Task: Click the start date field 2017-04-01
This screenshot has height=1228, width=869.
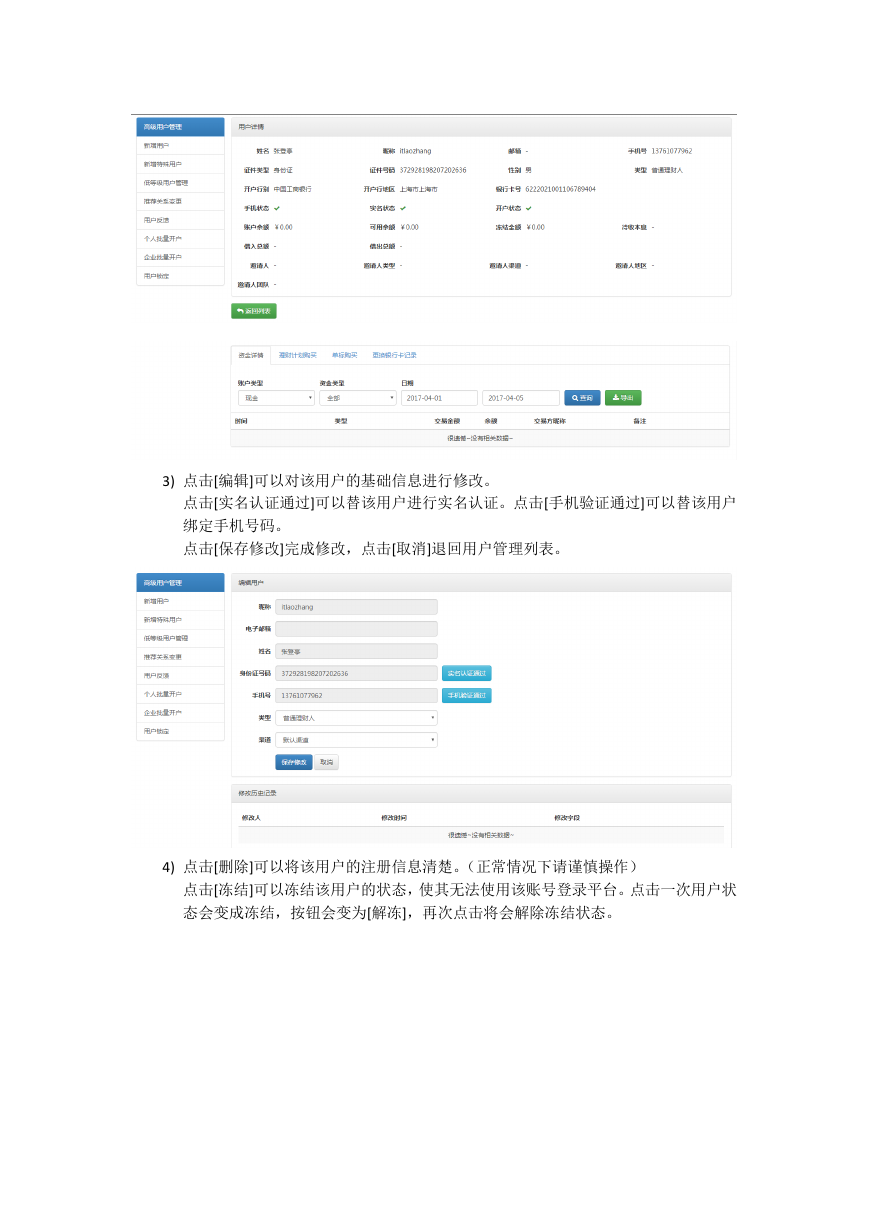Action: coord(440,398)
